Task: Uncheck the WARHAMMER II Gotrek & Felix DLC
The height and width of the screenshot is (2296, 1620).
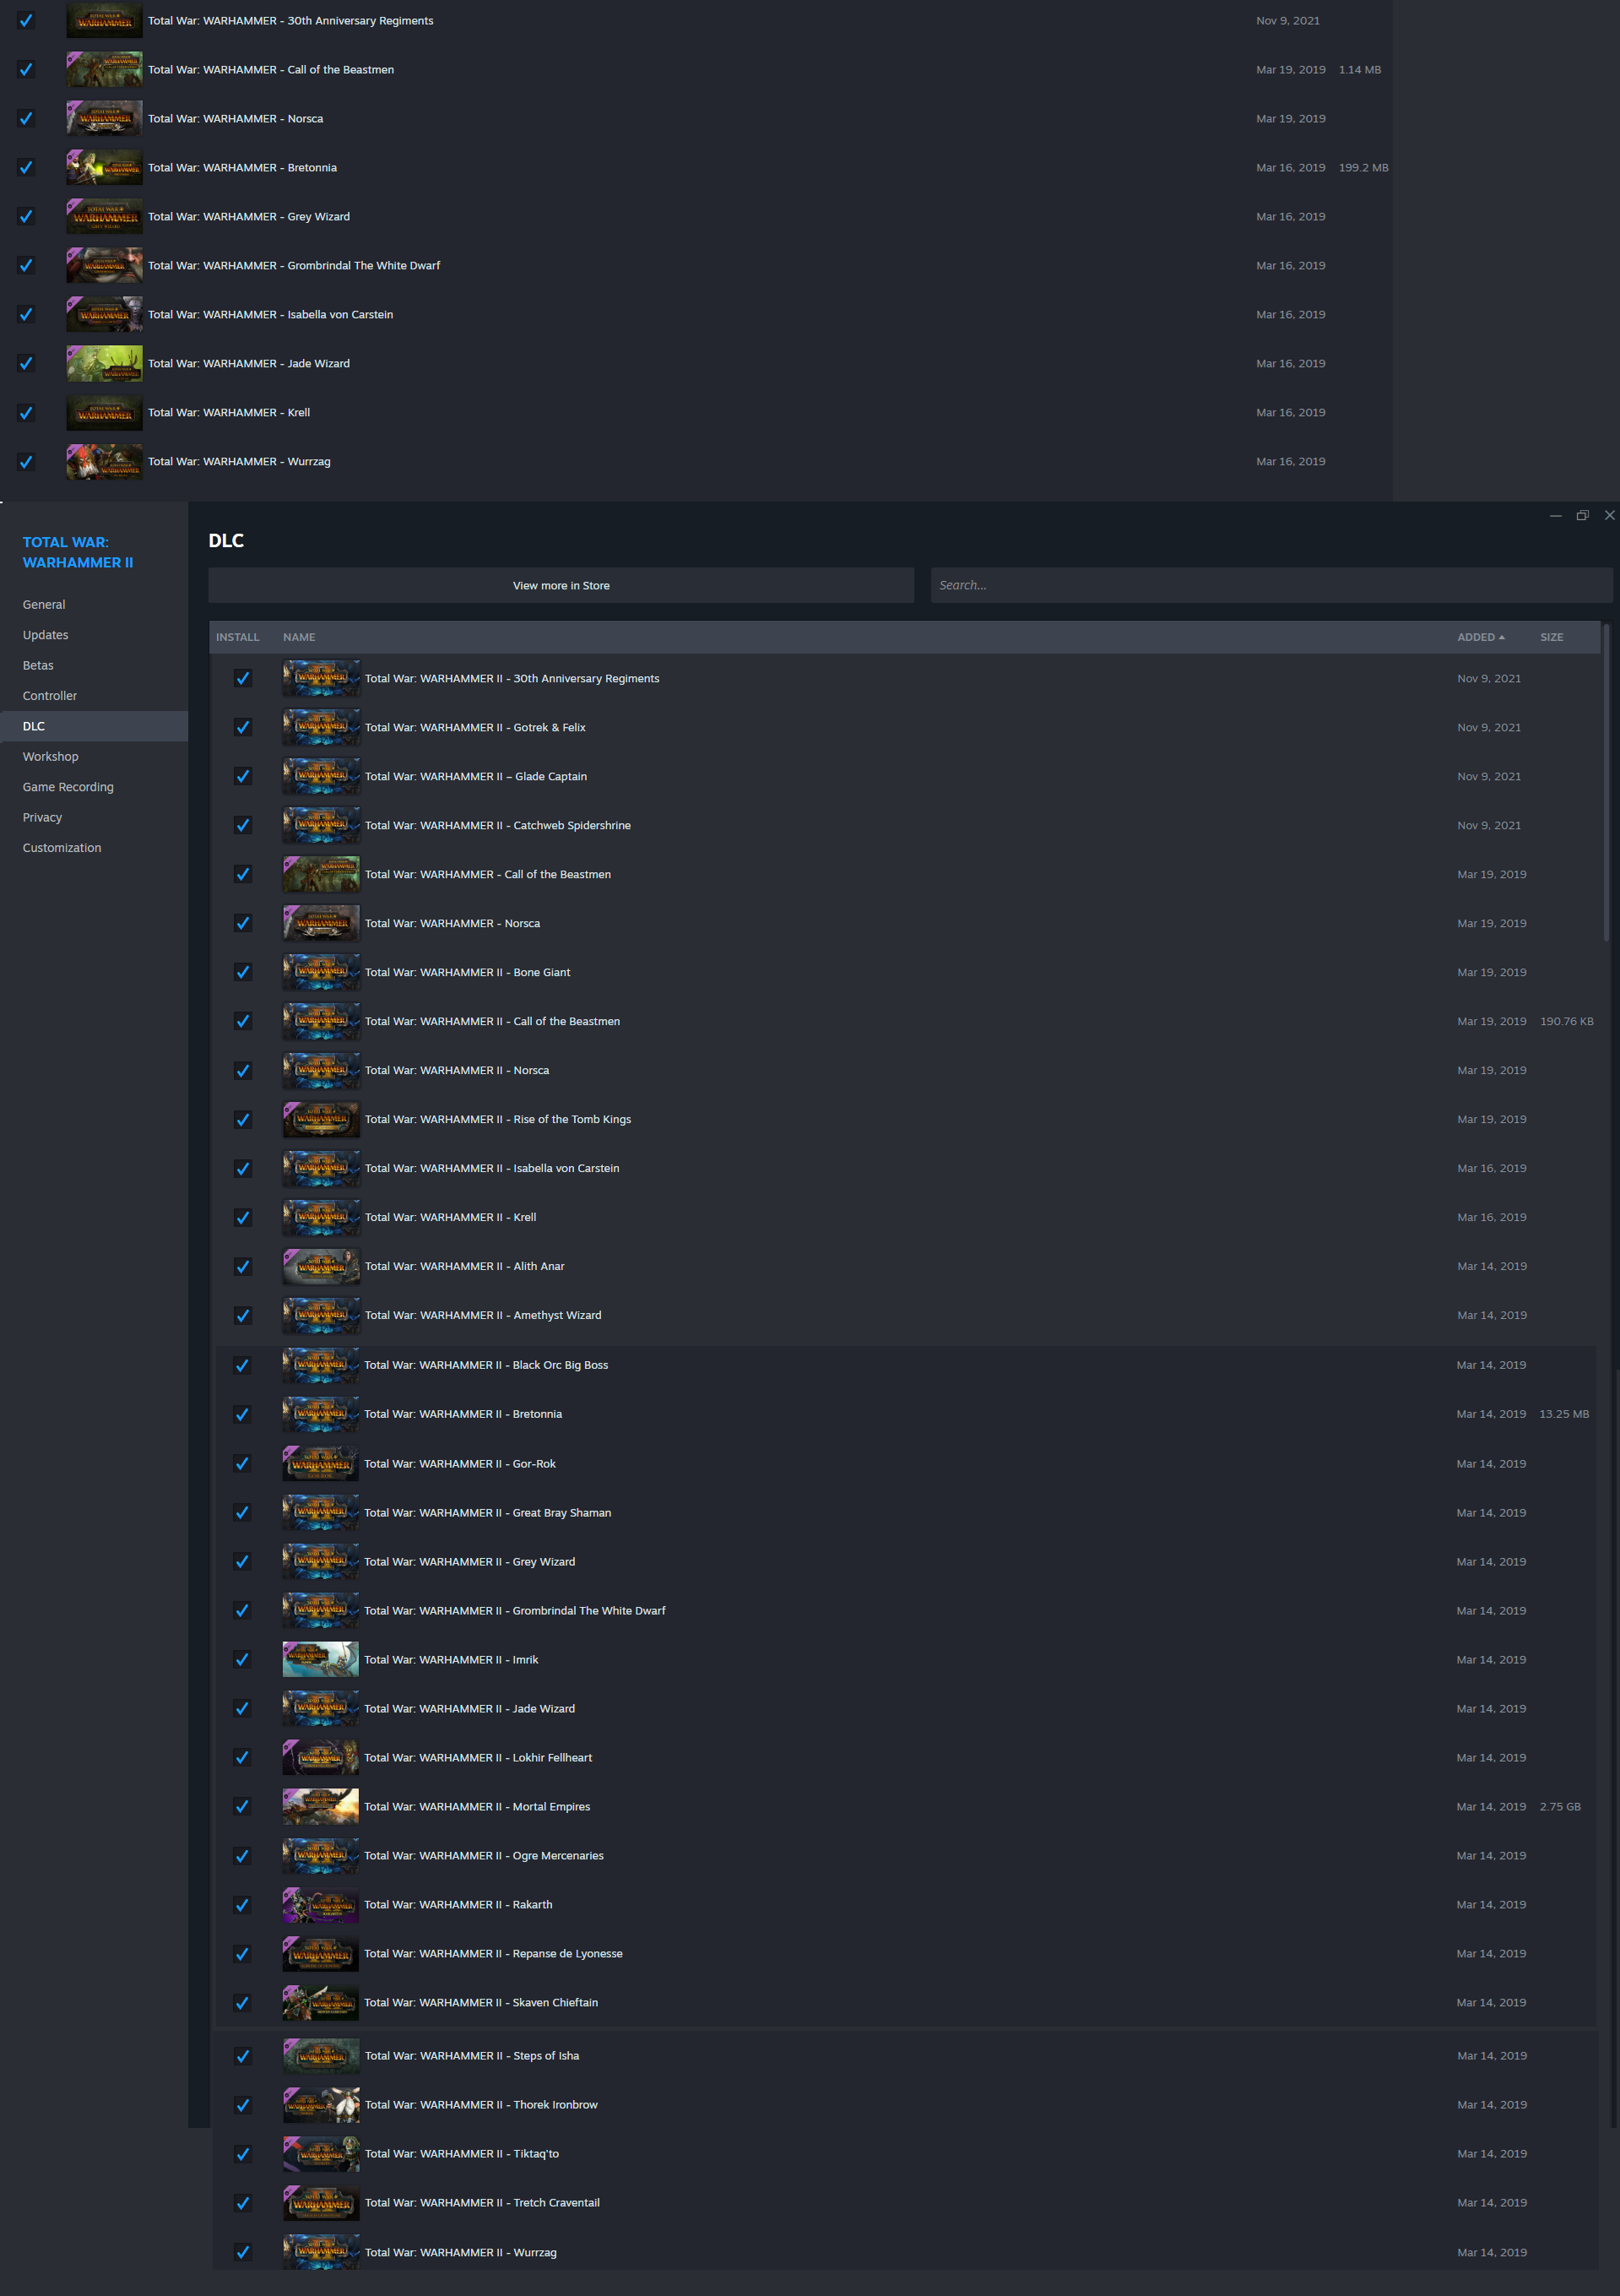Action: (x=243, y=727)
